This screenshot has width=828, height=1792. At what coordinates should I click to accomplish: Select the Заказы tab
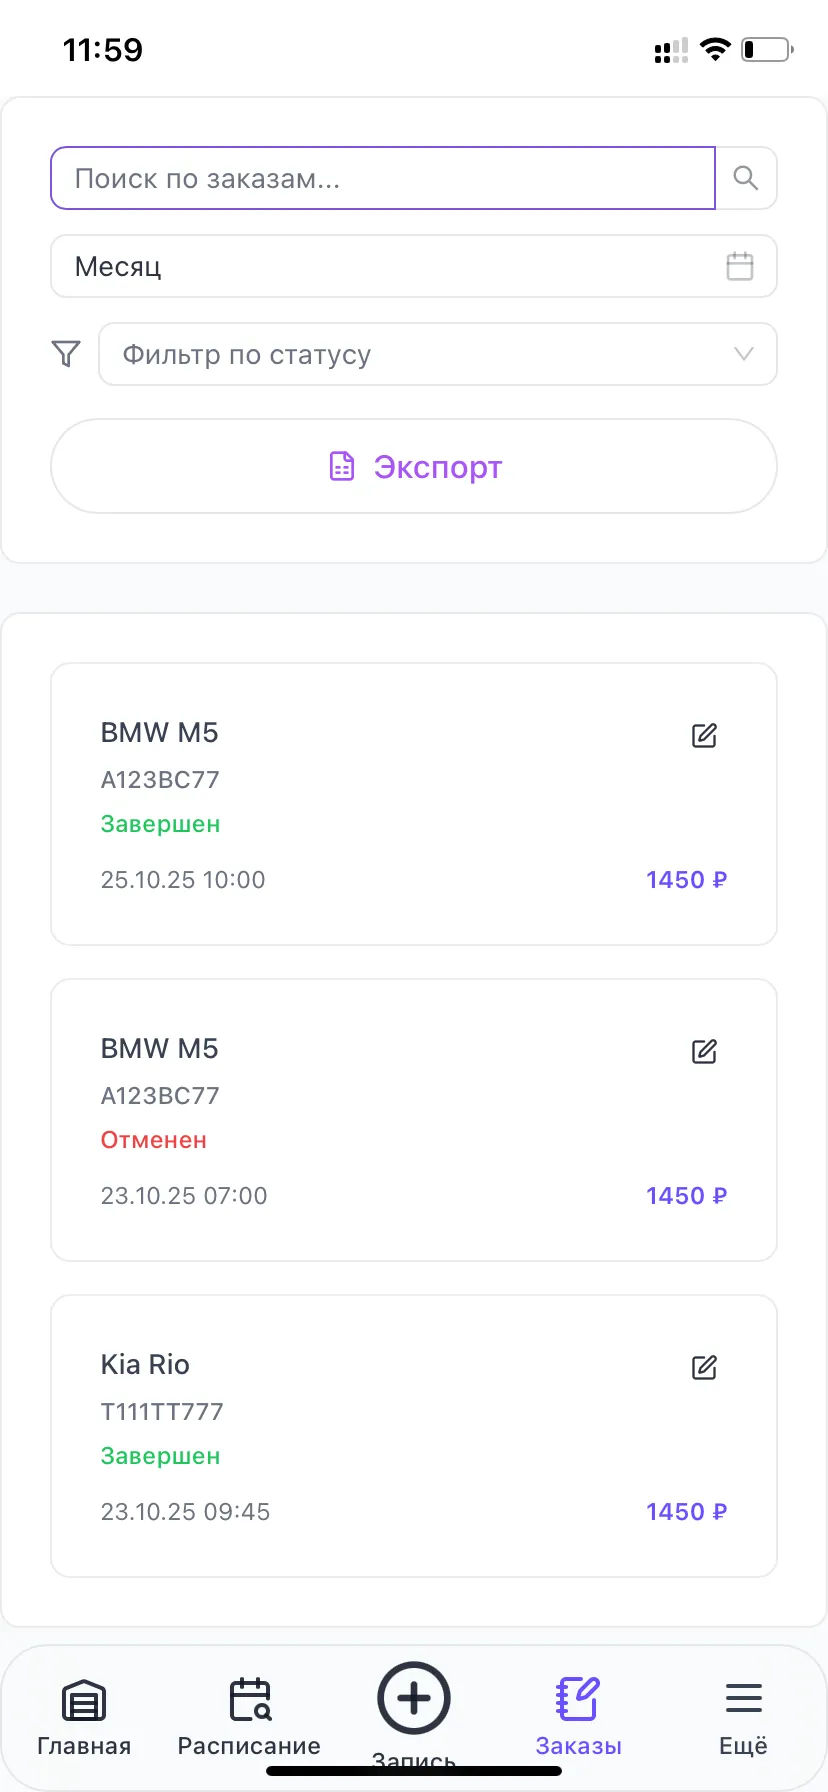tap(578, 1716)
